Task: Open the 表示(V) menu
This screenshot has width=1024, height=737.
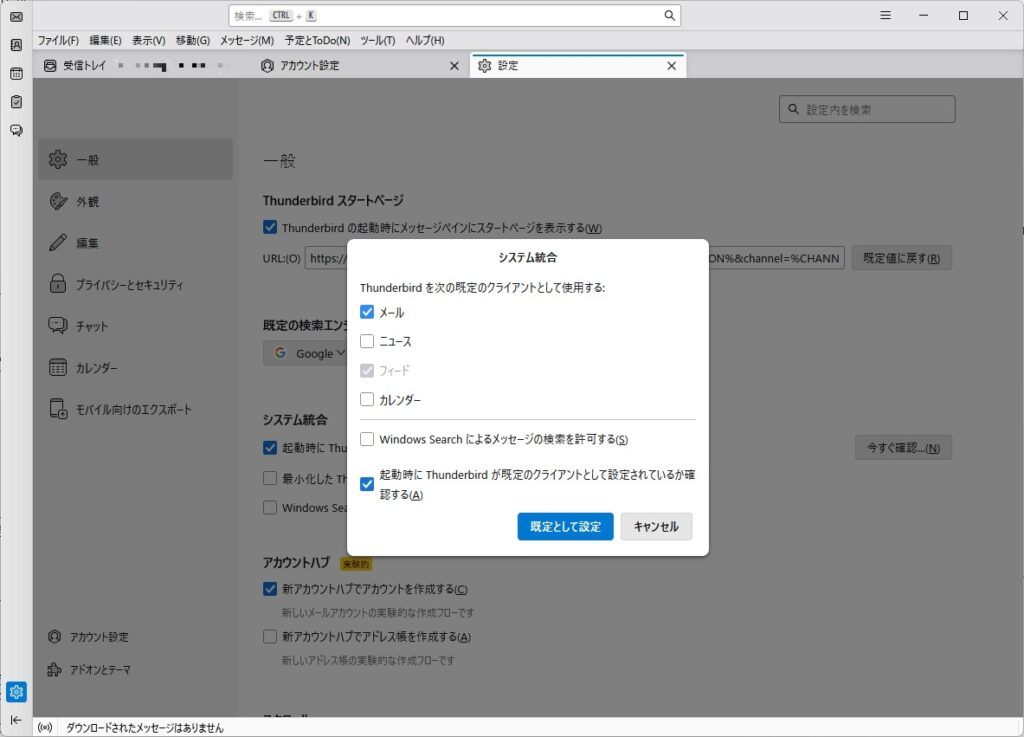Action: [148, 40]
